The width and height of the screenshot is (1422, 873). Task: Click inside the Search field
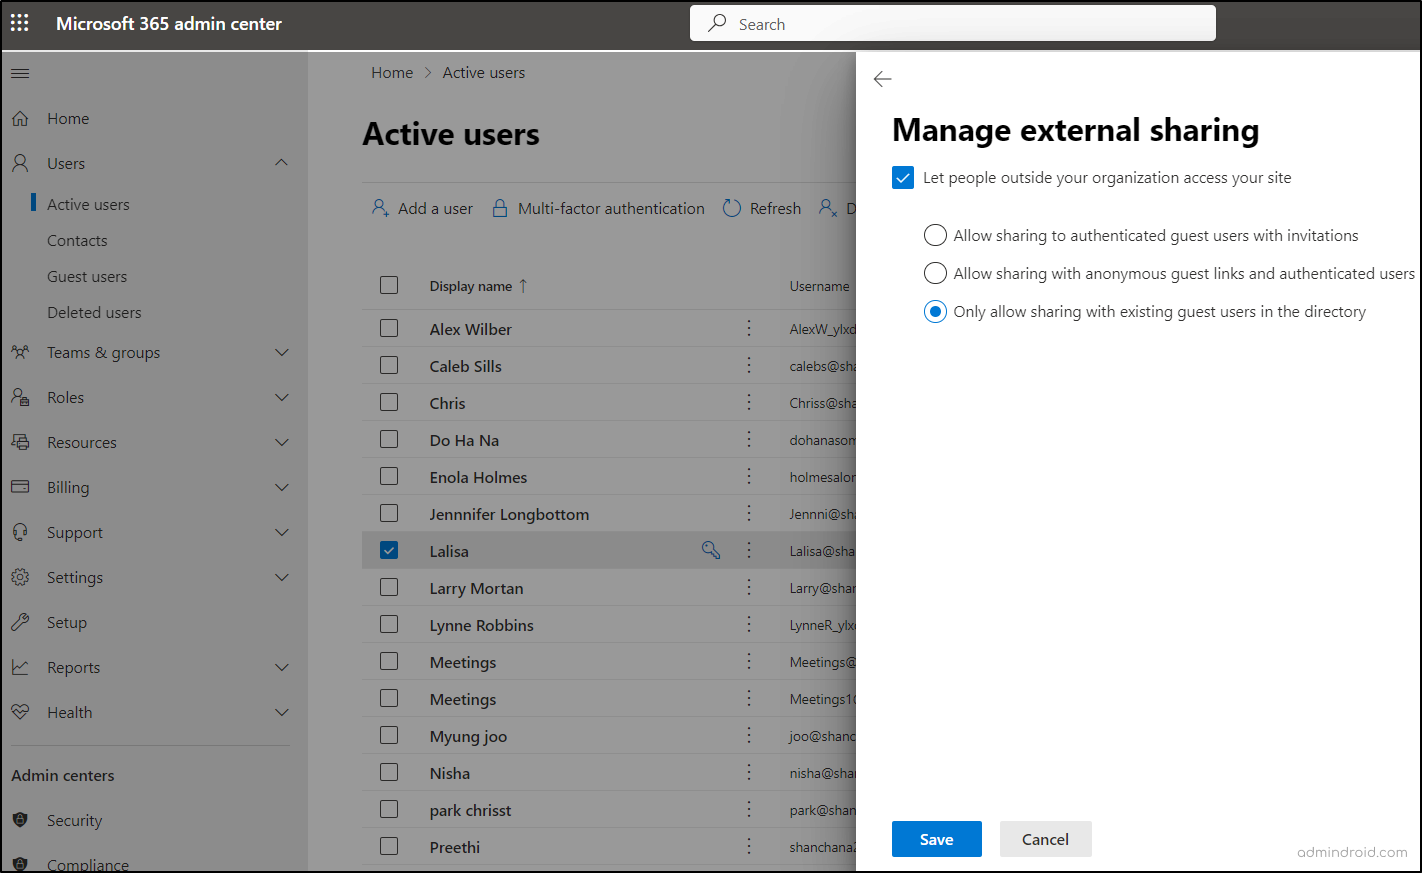(x=952, y=23)
